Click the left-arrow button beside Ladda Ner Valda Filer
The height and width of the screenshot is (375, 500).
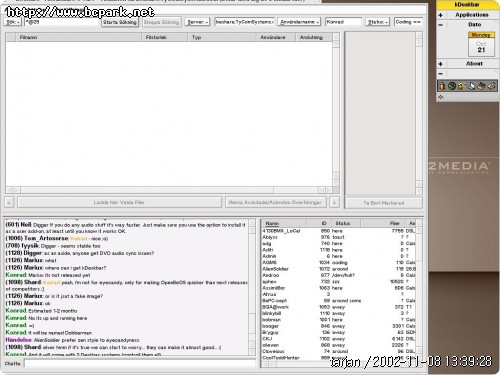(9, 202)
